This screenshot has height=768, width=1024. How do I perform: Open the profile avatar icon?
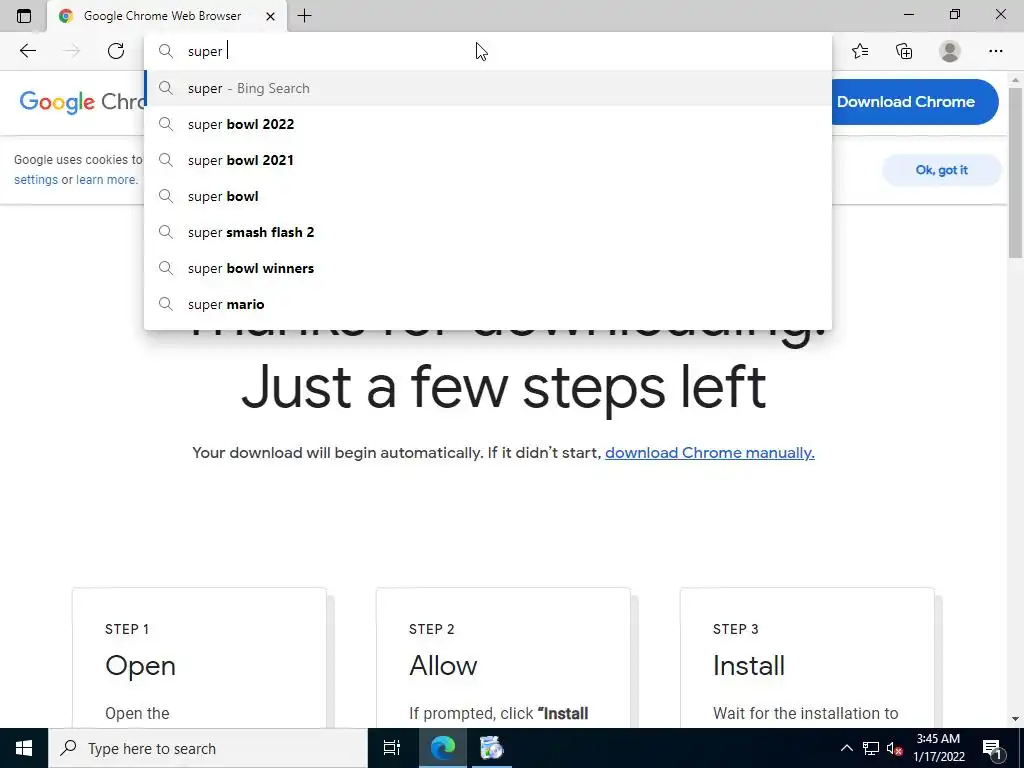(950, 51)
